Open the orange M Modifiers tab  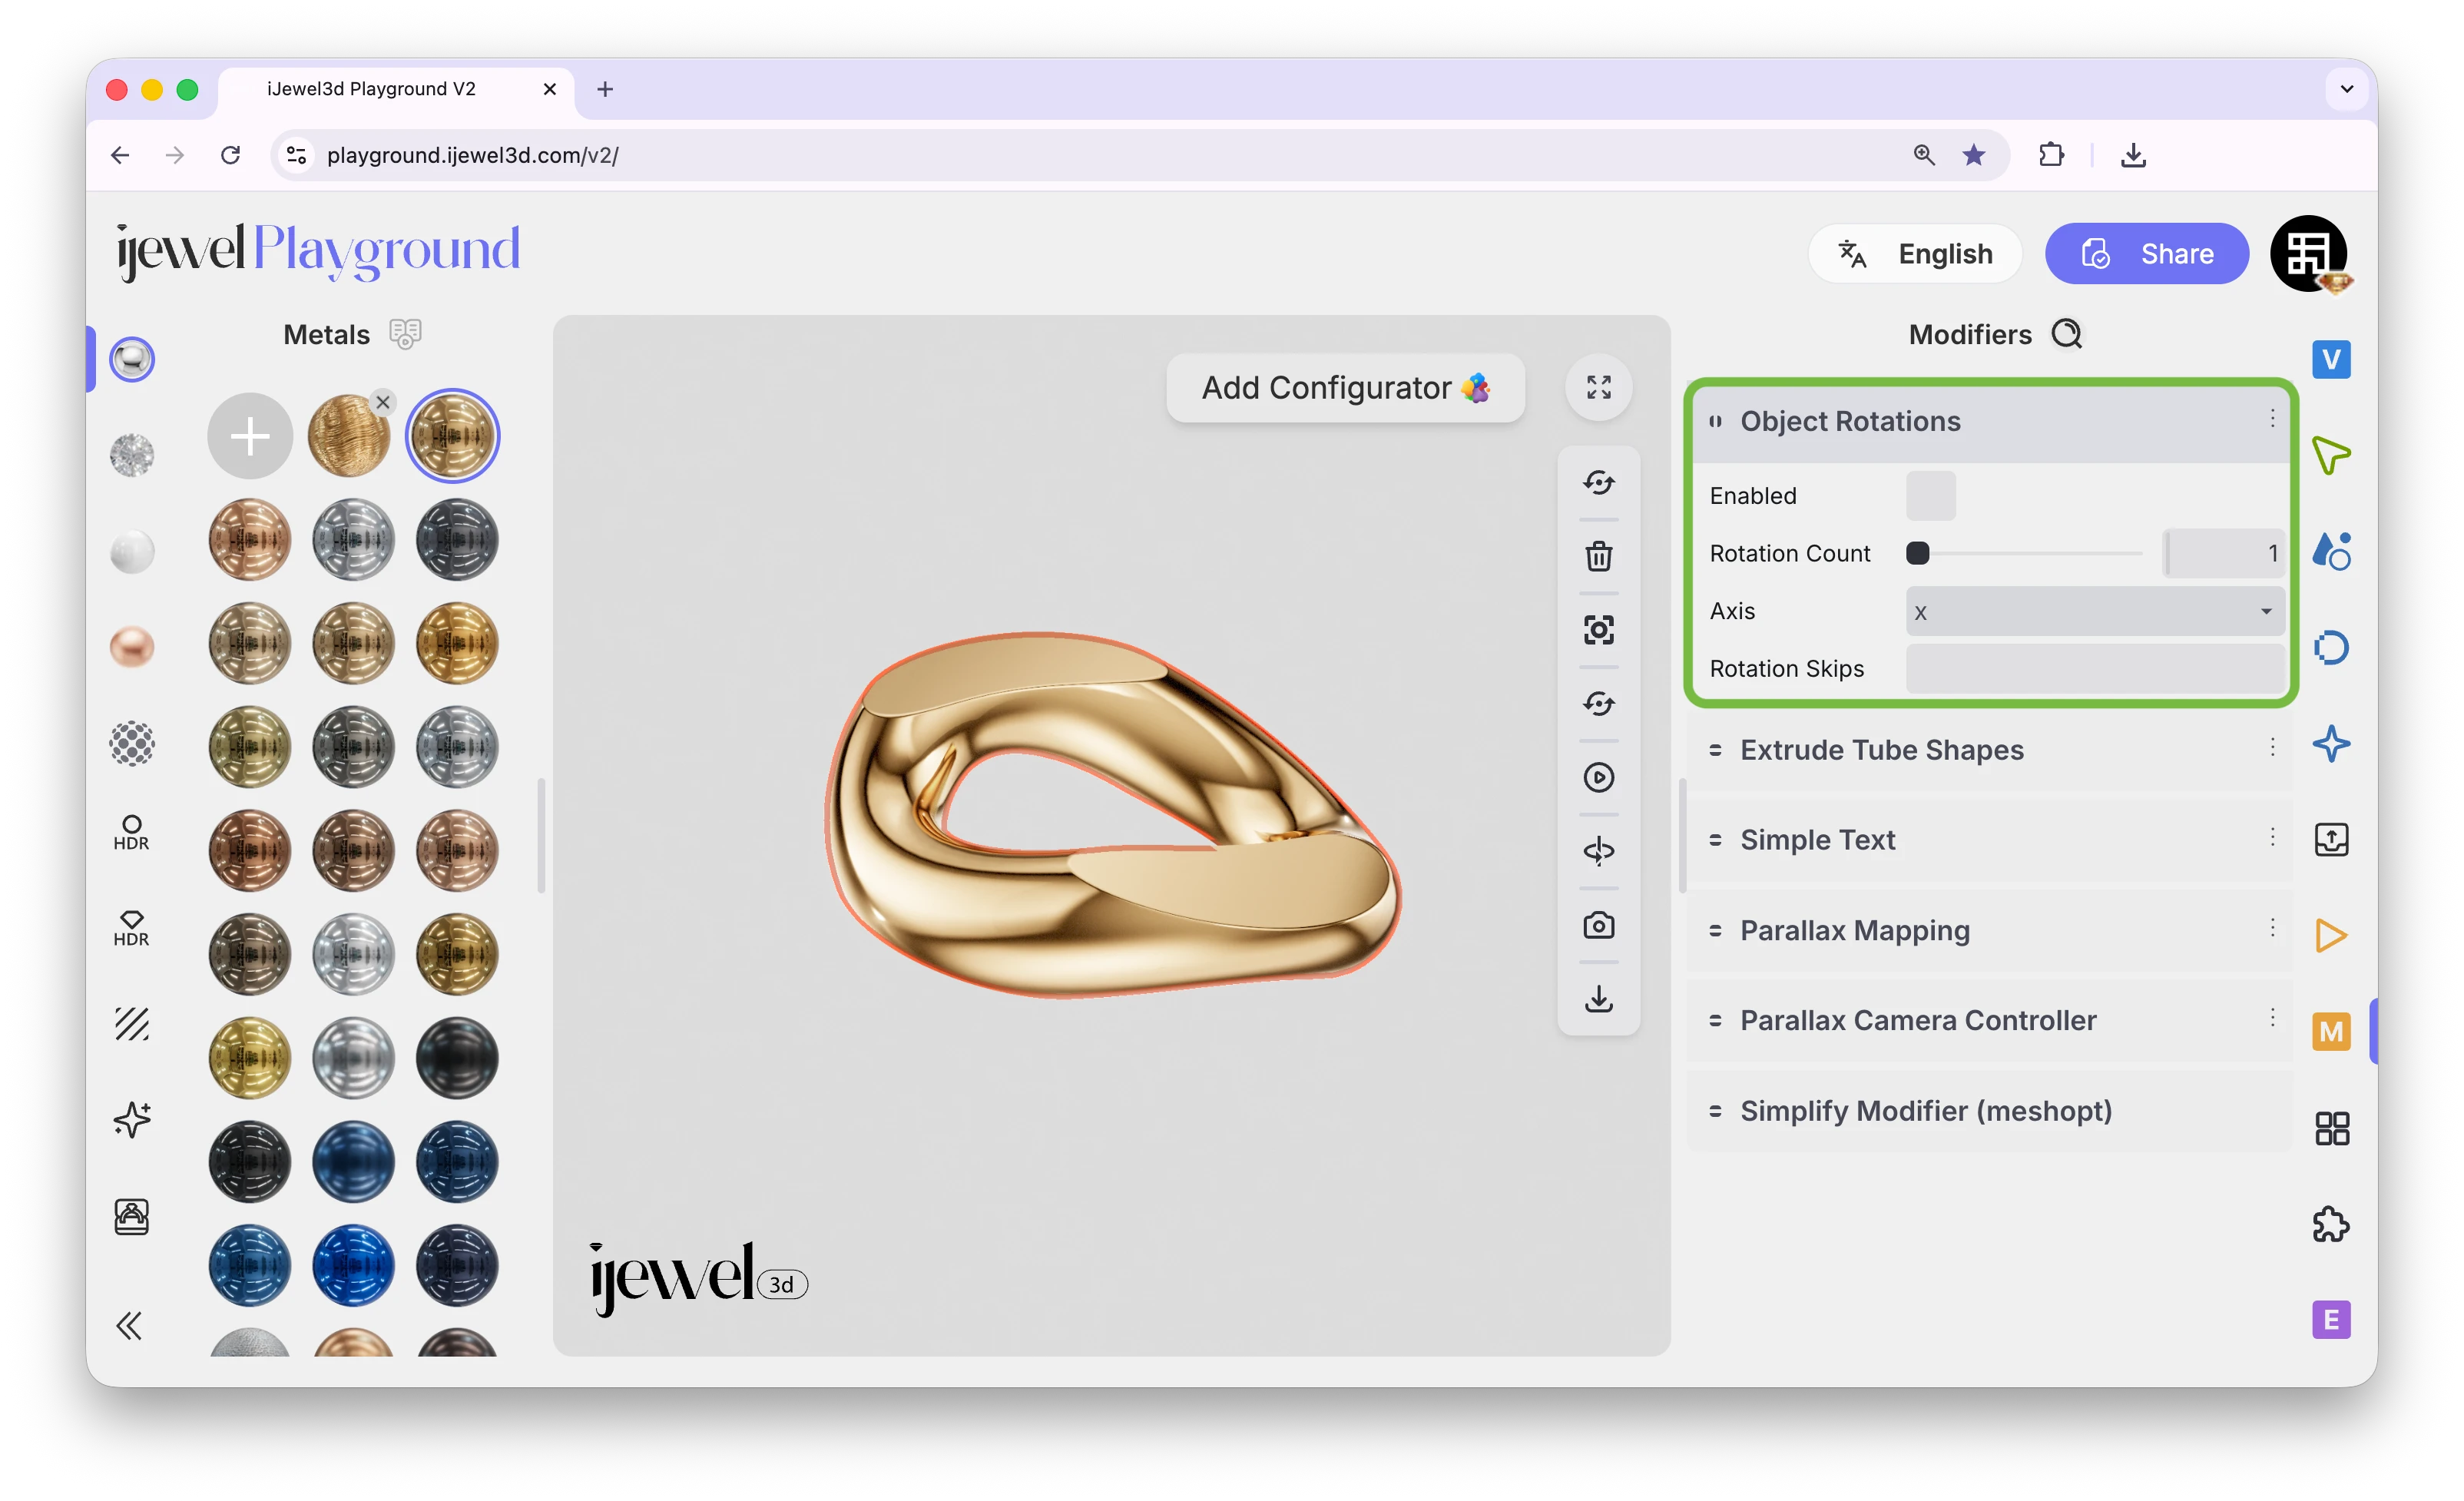[2330, 1031]
